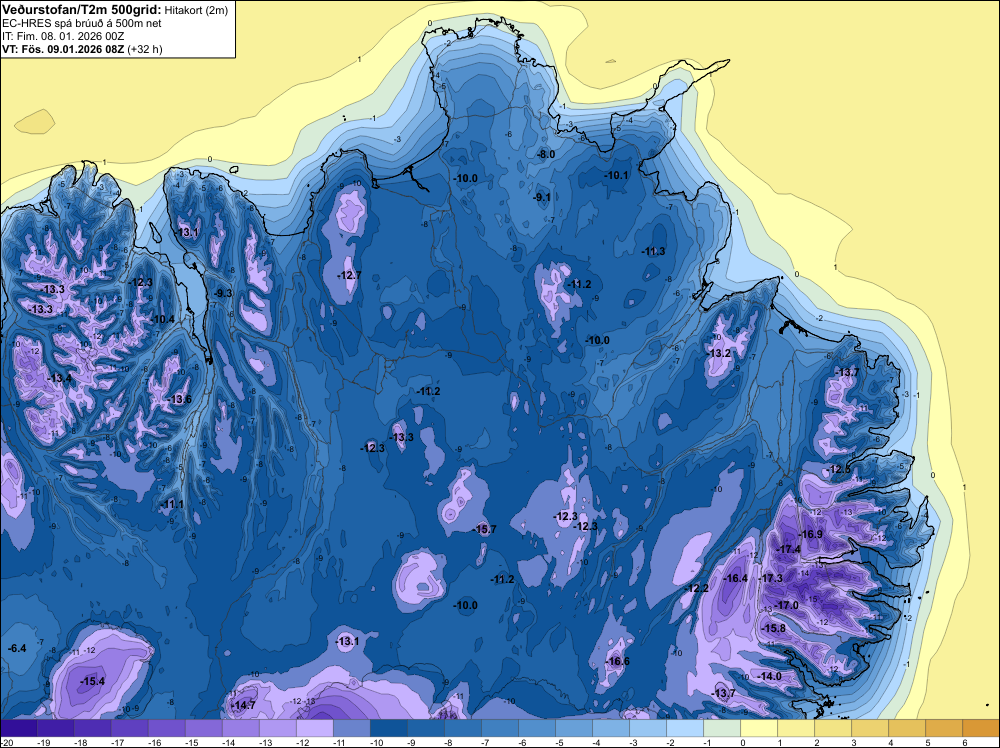Viewport: 1000px width, 748px height.
Task: Click the legend swatch between -16 and -15
Action: [x=166, y=728]
